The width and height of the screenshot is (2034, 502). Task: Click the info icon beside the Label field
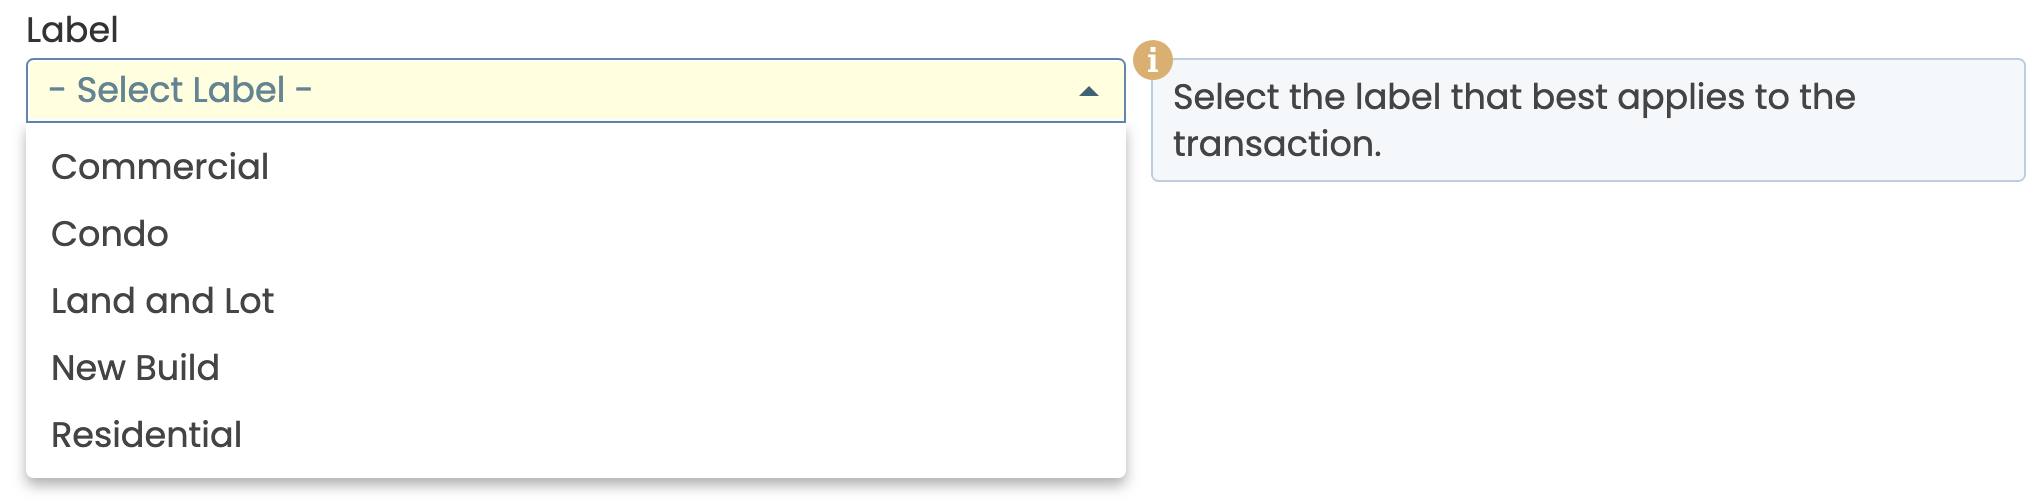coord(1152,60)
